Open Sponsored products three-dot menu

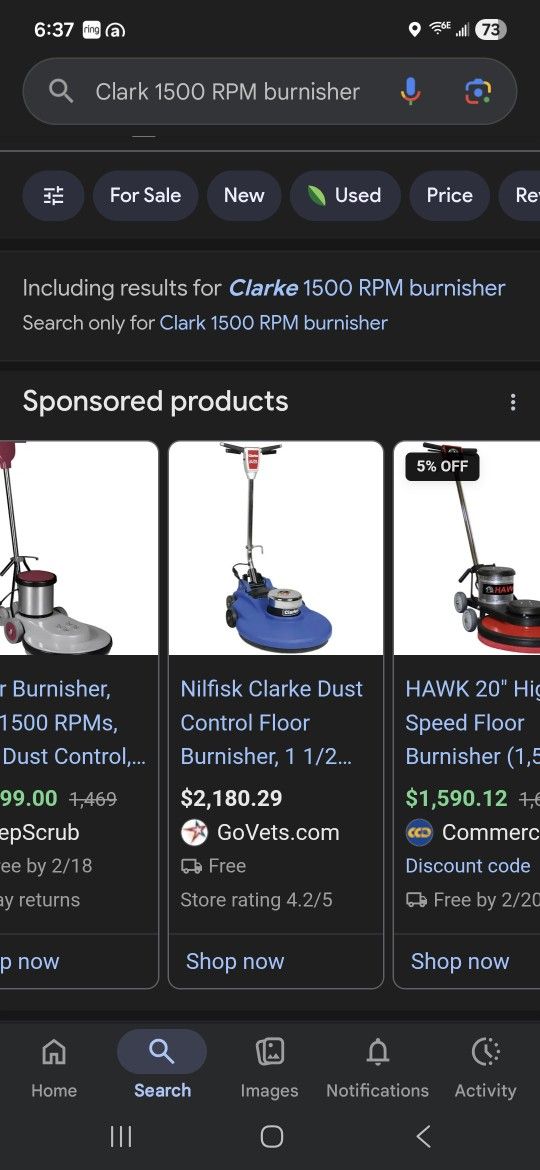tap(512, 402)
